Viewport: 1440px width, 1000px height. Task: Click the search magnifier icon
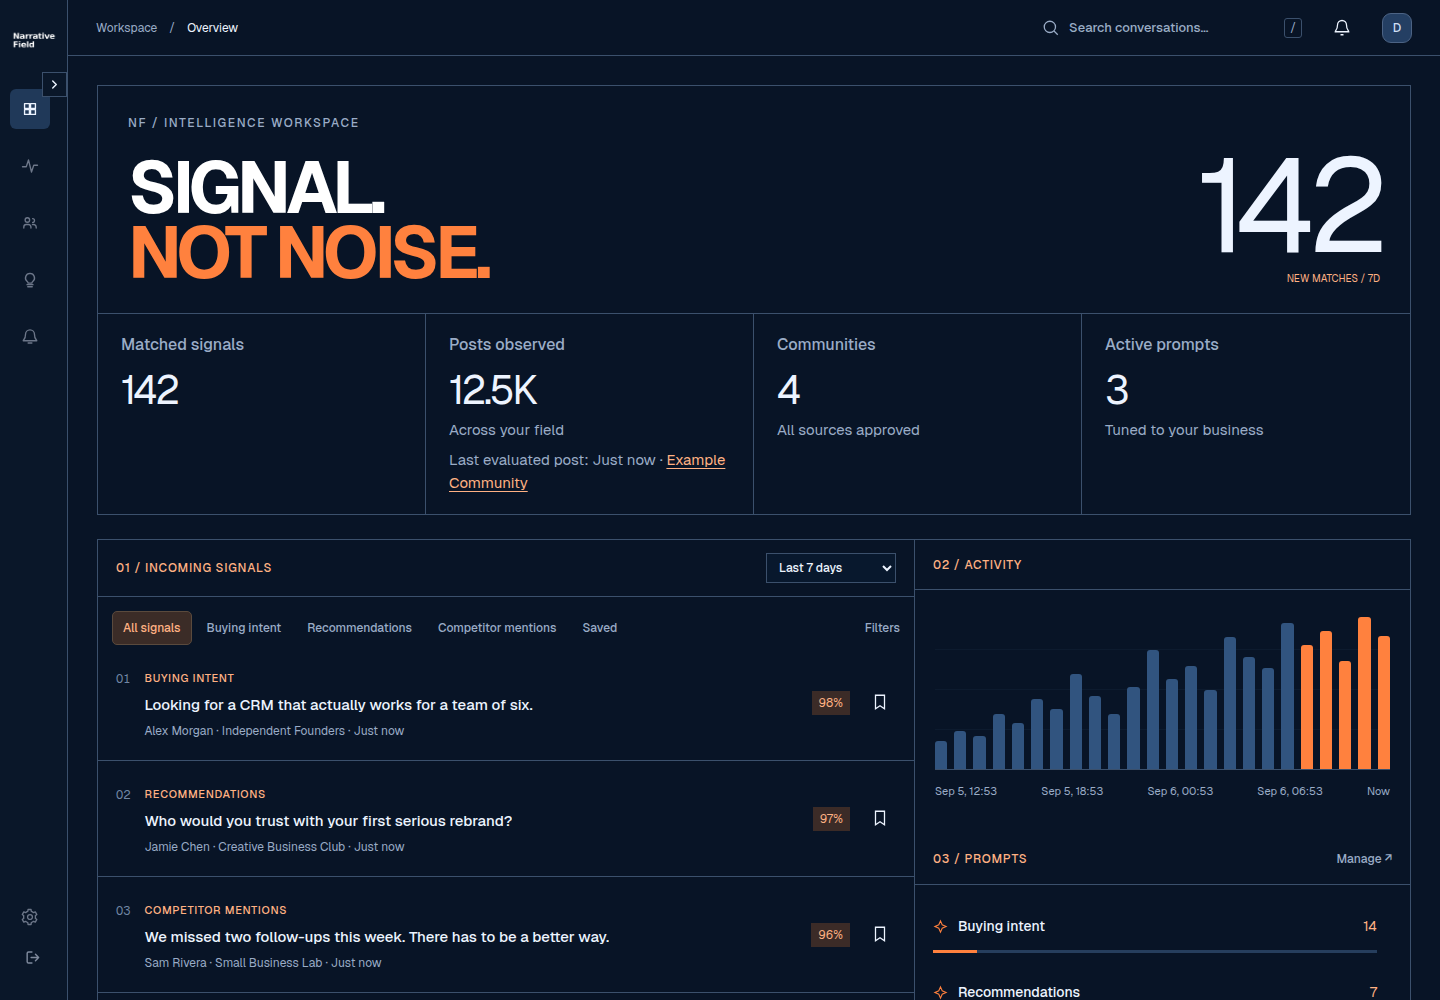click(x=1051, y=28)
